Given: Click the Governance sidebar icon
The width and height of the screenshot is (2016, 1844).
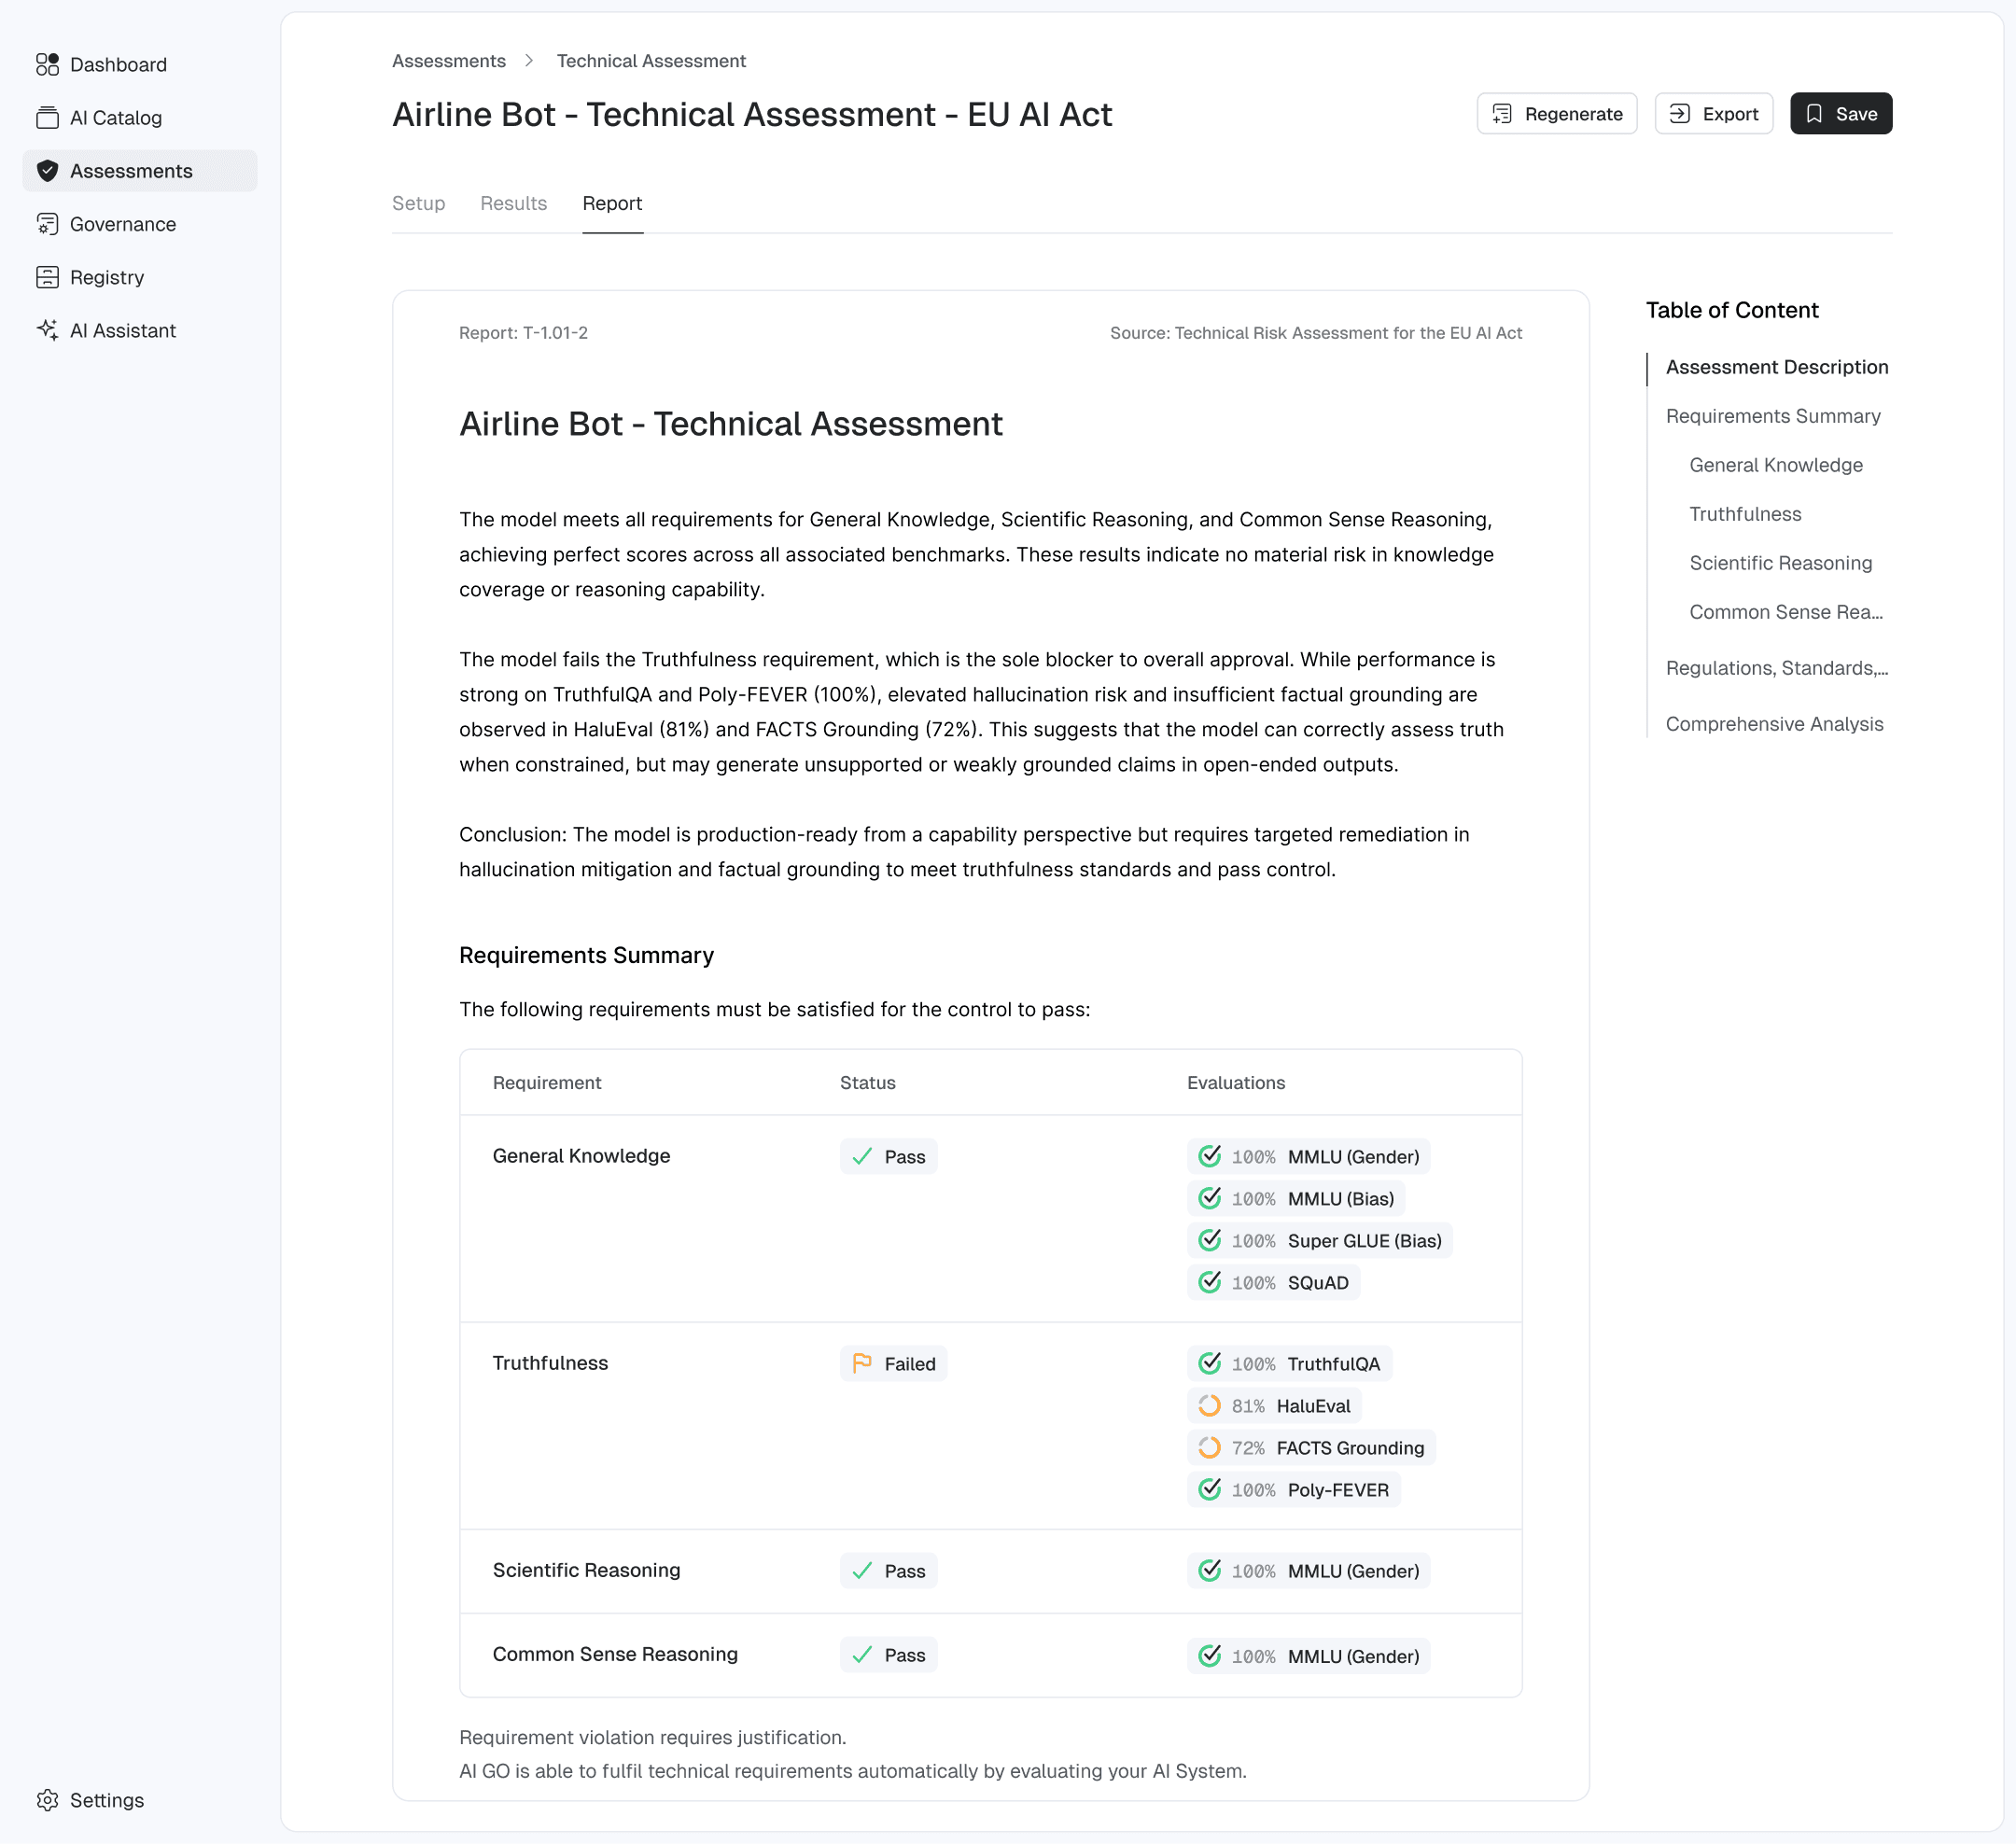Looking at the screenshot, I should (47, 224).
